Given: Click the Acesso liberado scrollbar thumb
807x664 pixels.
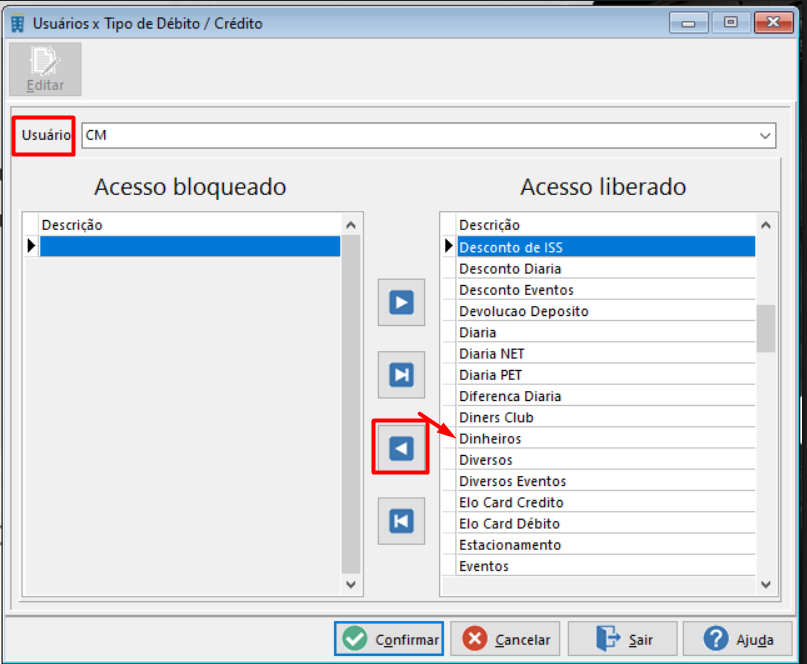Looking at the screenshot, I should click(766, 328).
